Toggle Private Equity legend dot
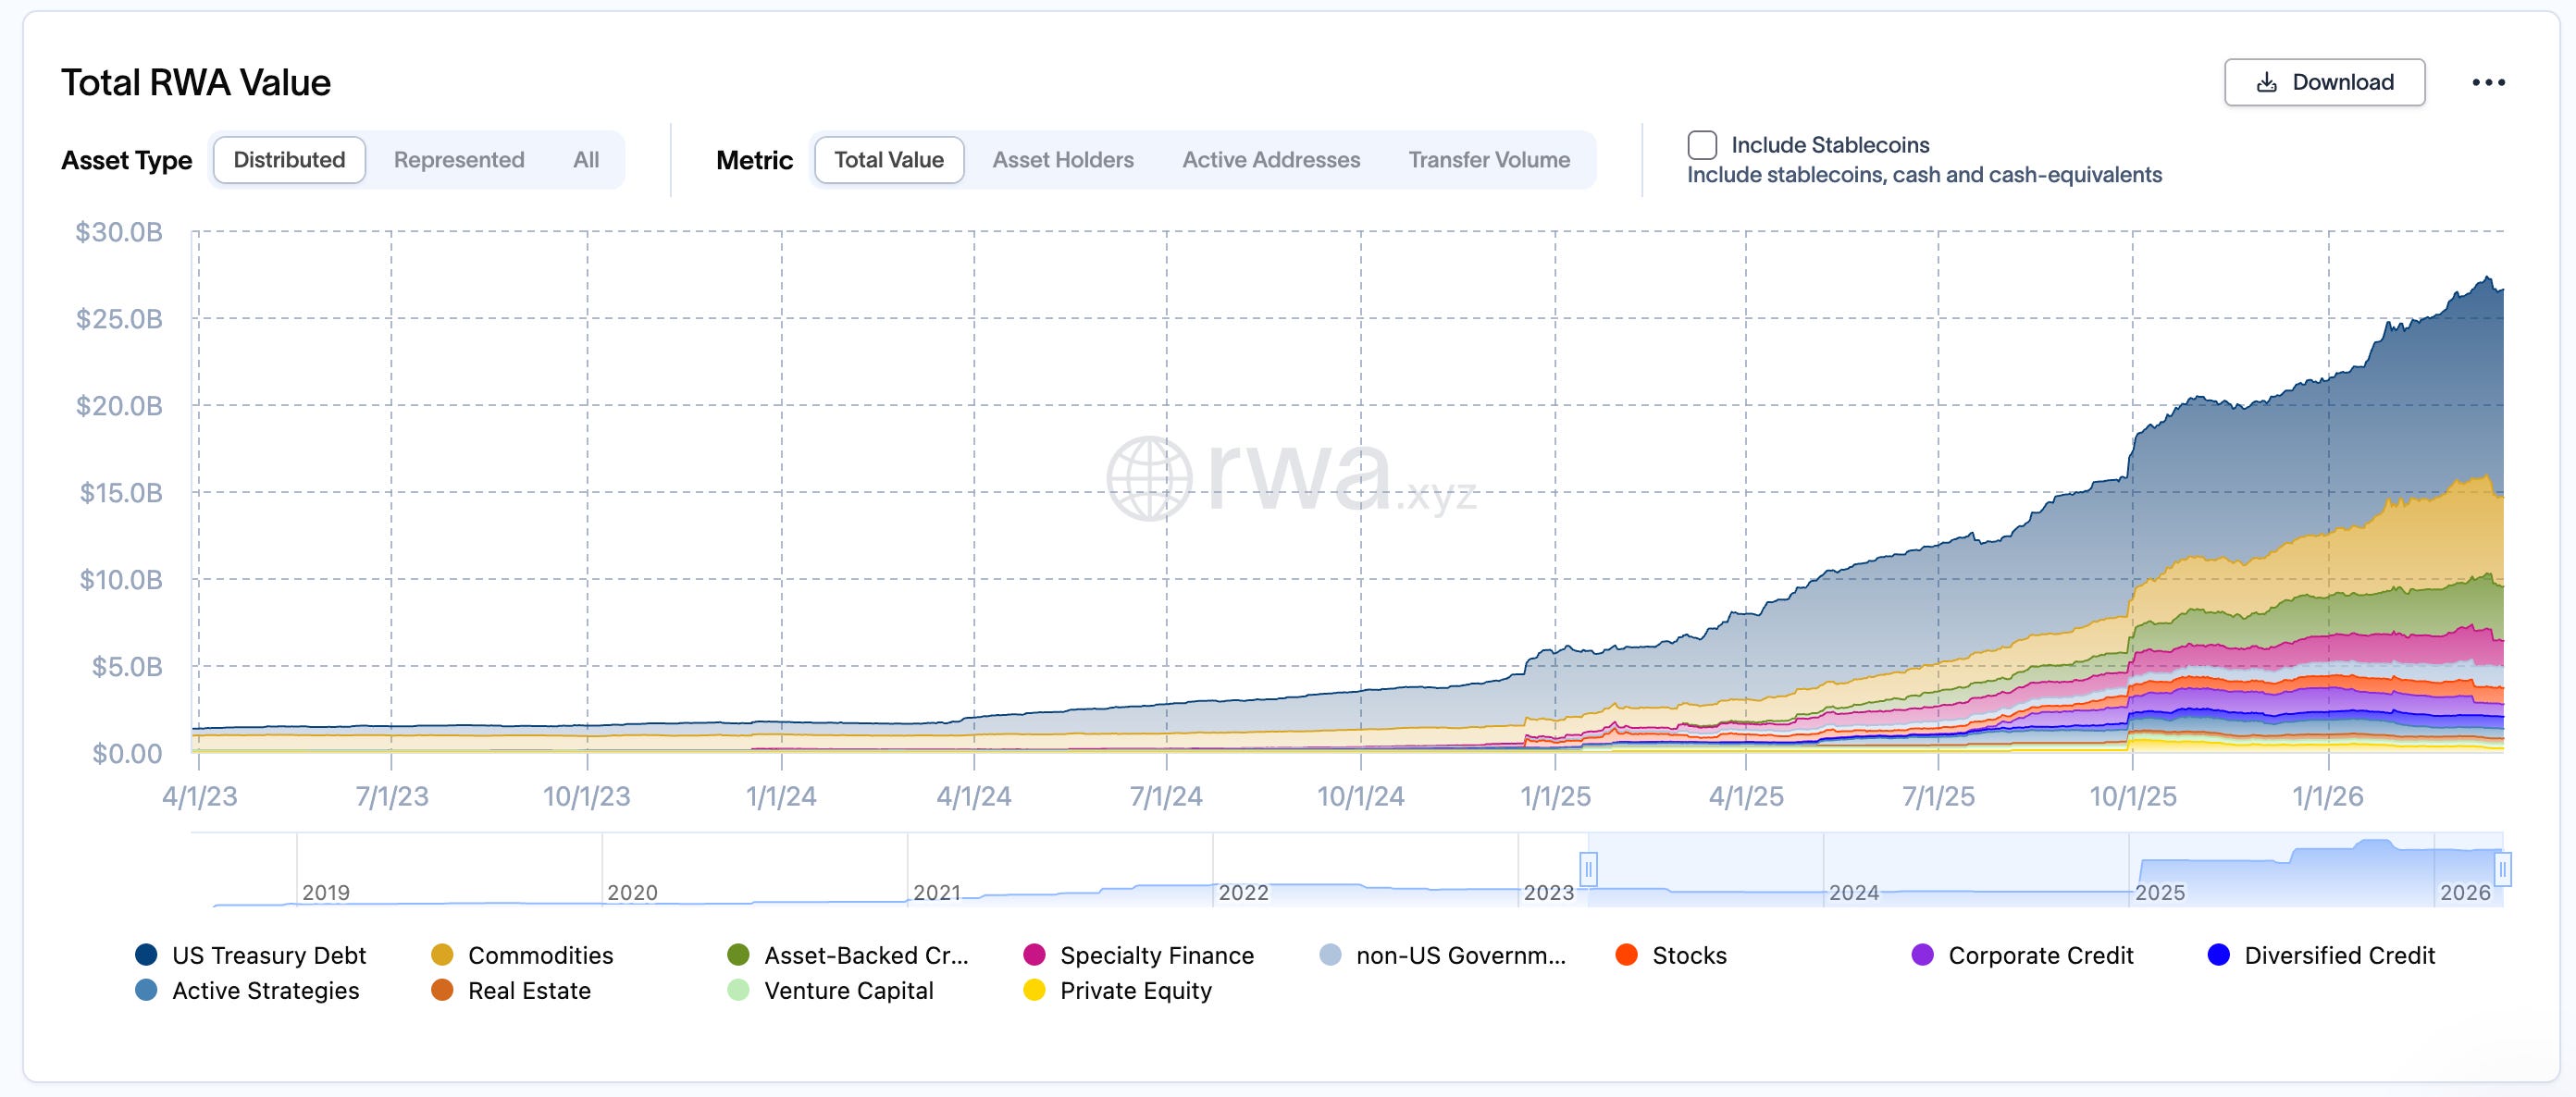The image size is (2576, 1097). [x=1034, y=990]
